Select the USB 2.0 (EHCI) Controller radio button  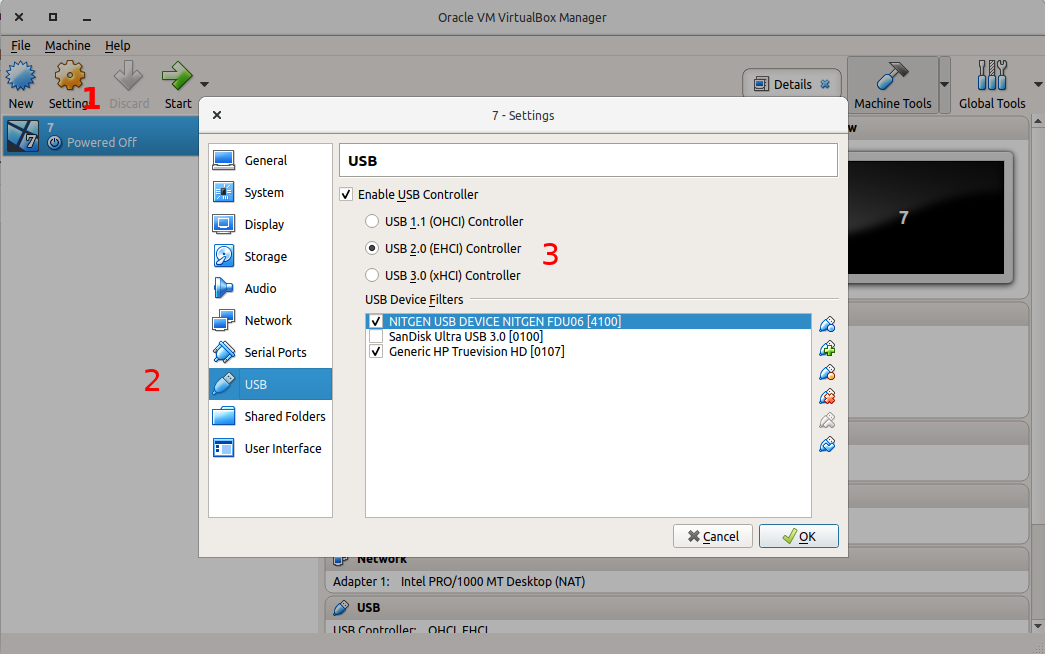click(x=372, y=249)
